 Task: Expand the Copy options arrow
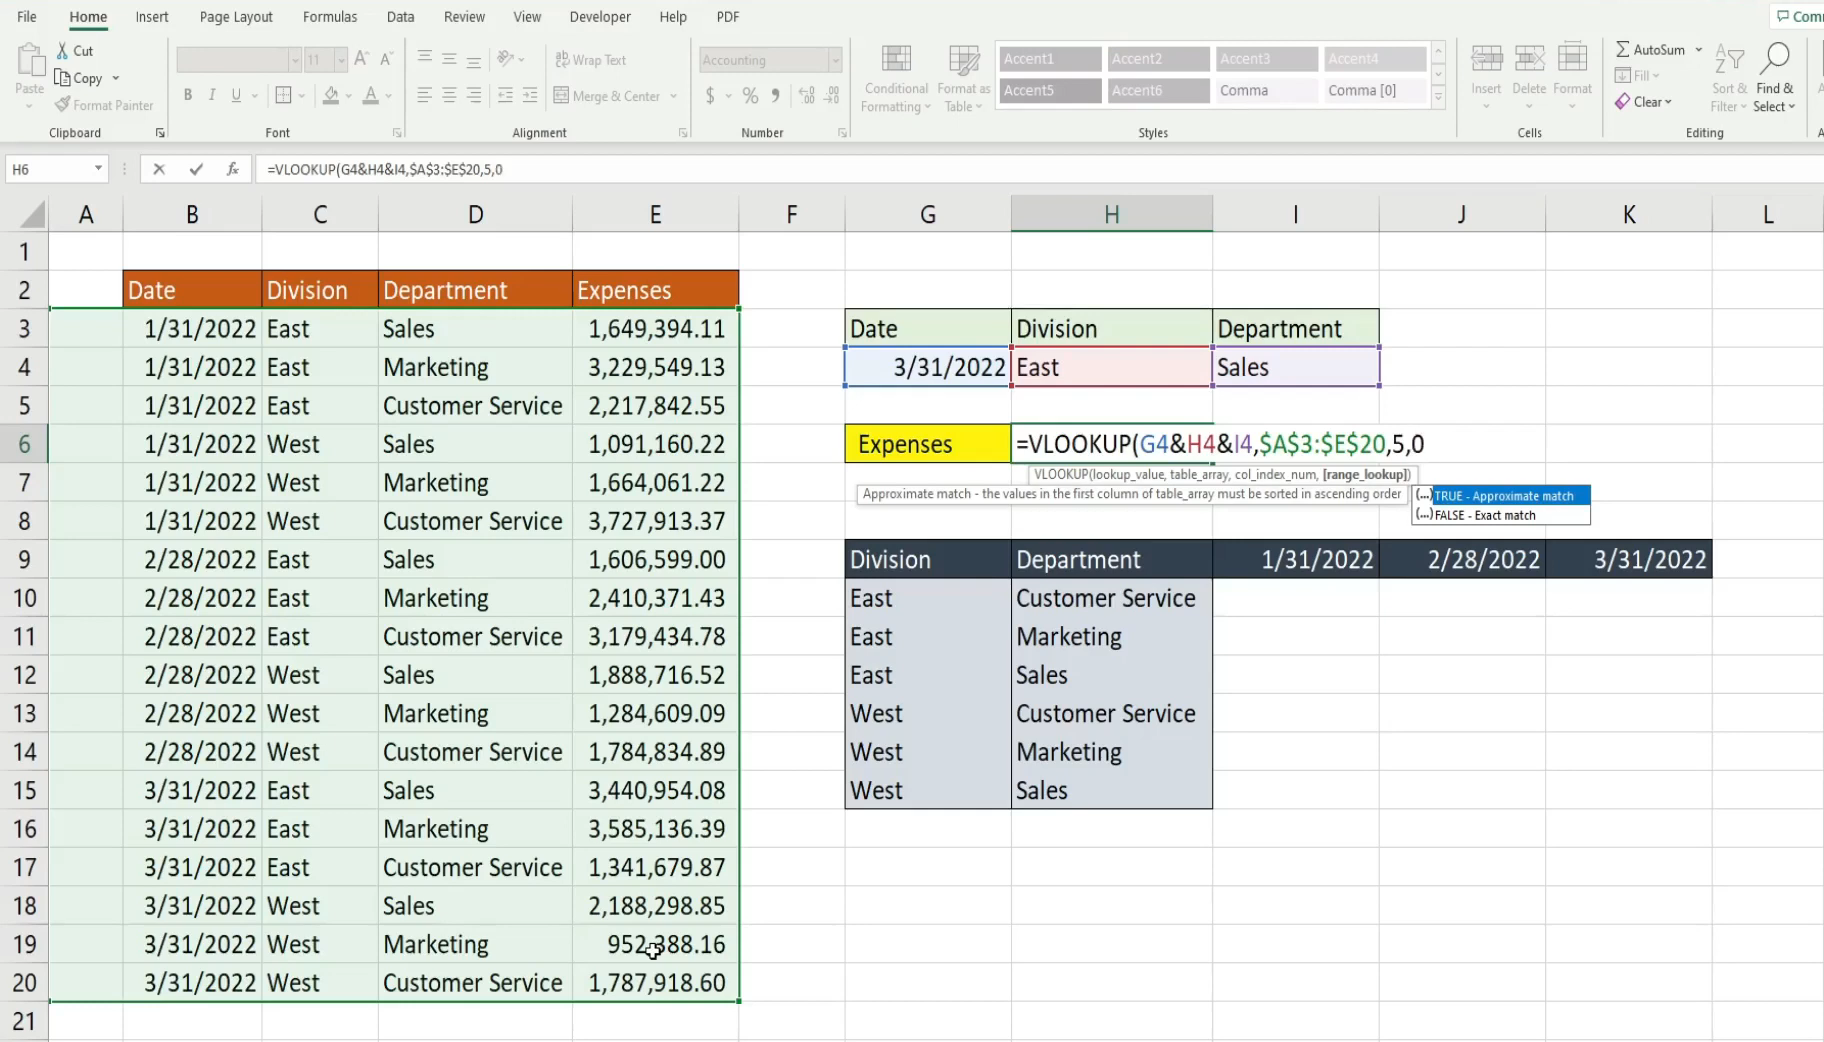[x=116, y=78]
